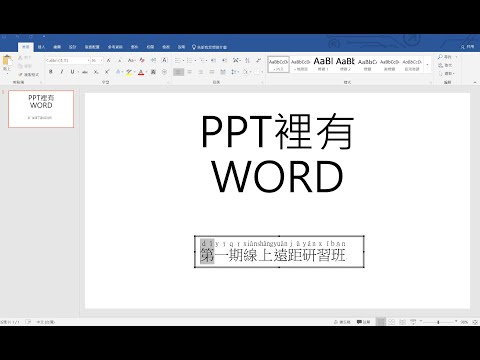Click the Find magnifier button
Image resolution: width=480 pixels, height=360 pixels.
[x=445, y=57]
